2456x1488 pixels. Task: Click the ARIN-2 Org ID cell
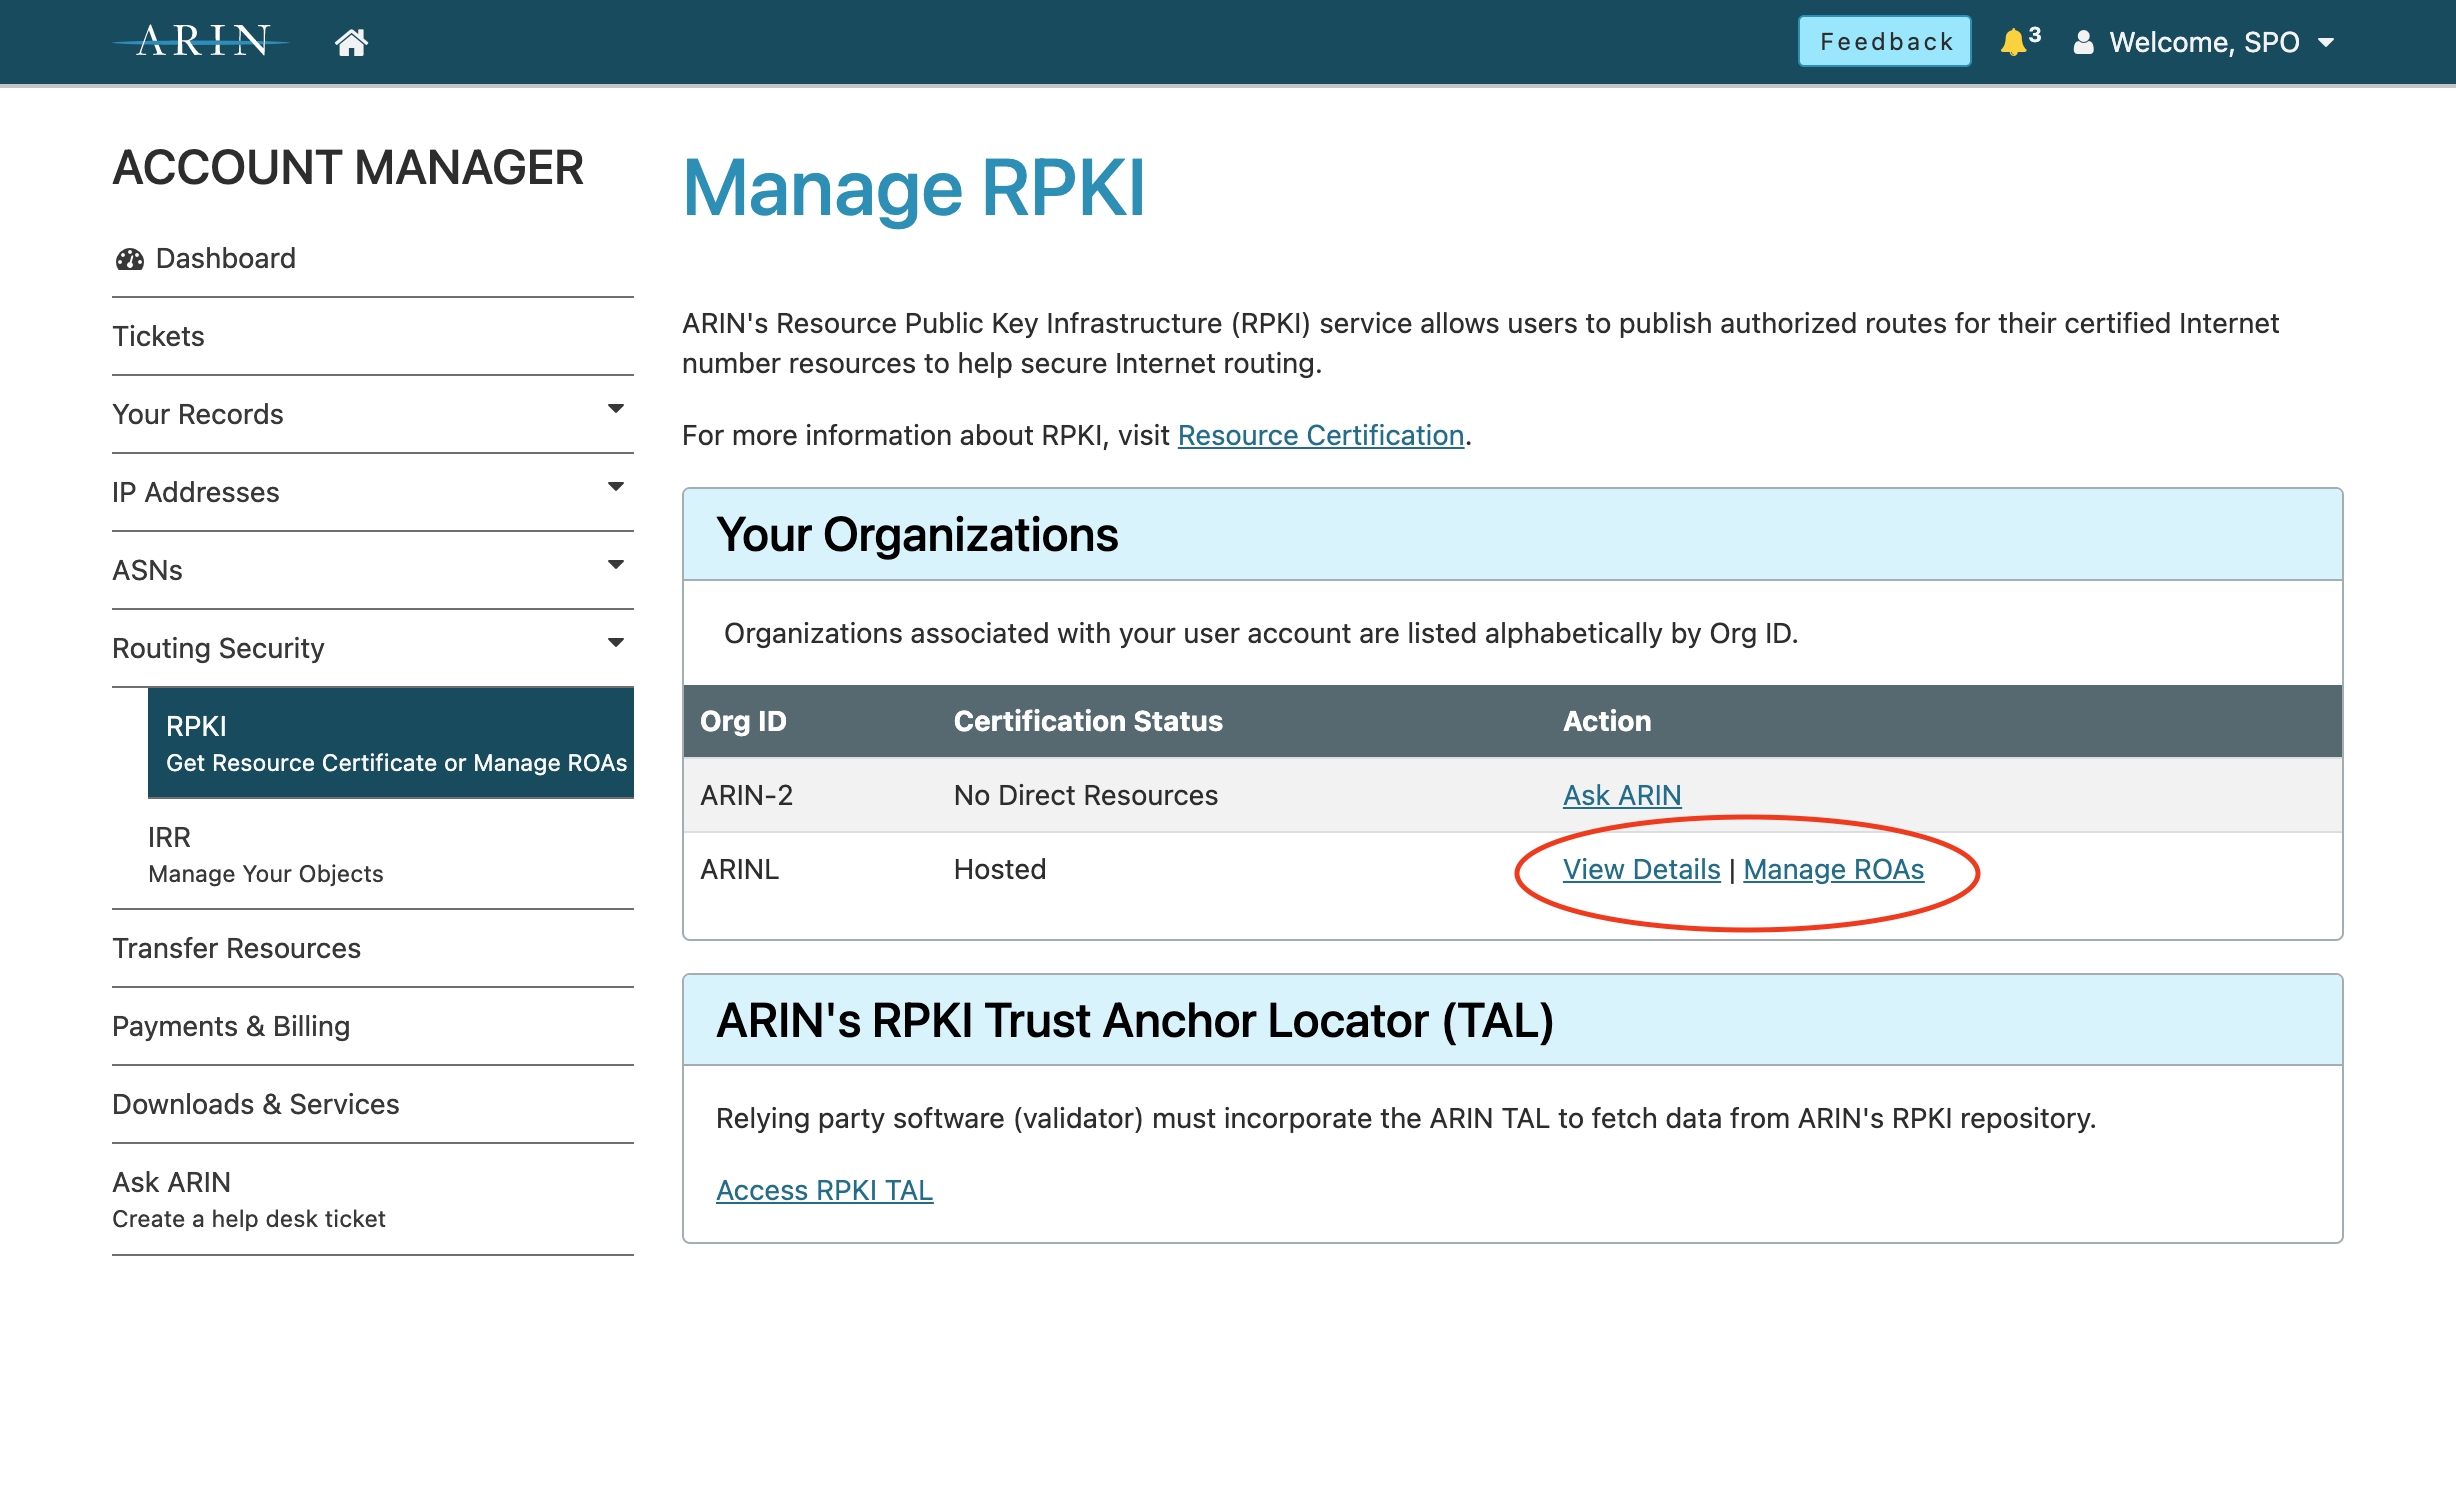746,795
